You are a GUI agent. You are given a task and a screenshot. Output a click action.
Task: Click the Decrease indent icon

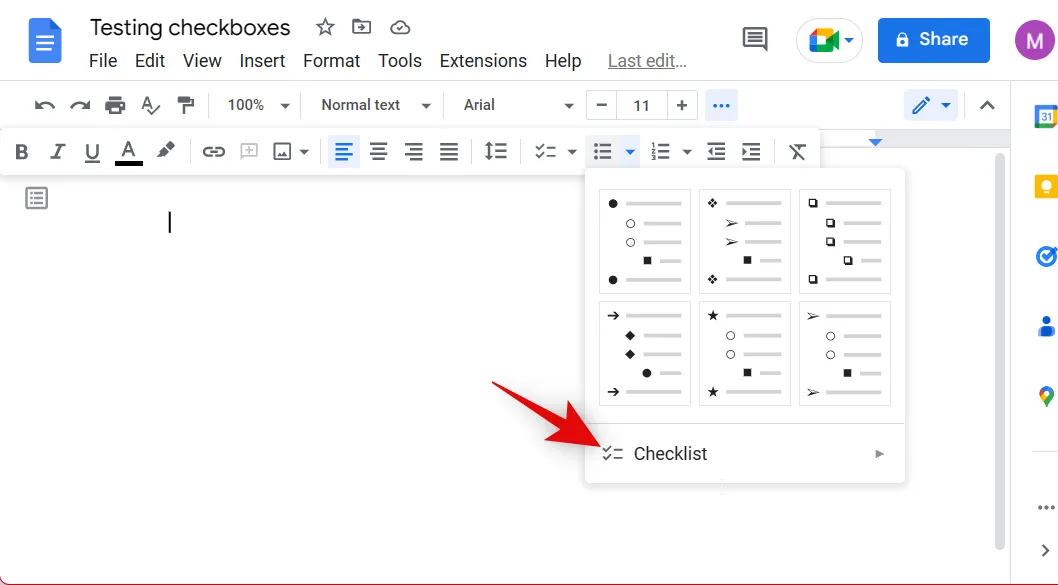[x=716, y=151]
